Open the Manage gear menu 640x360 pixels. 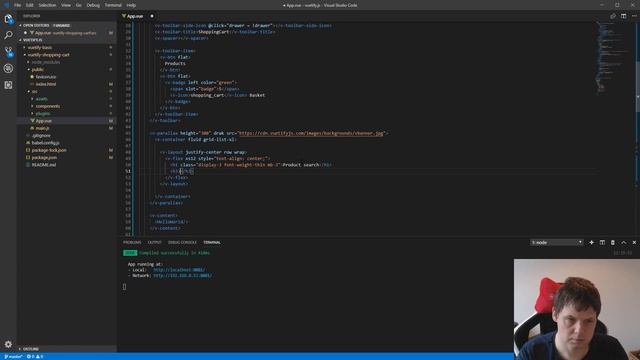click(8, 344)
